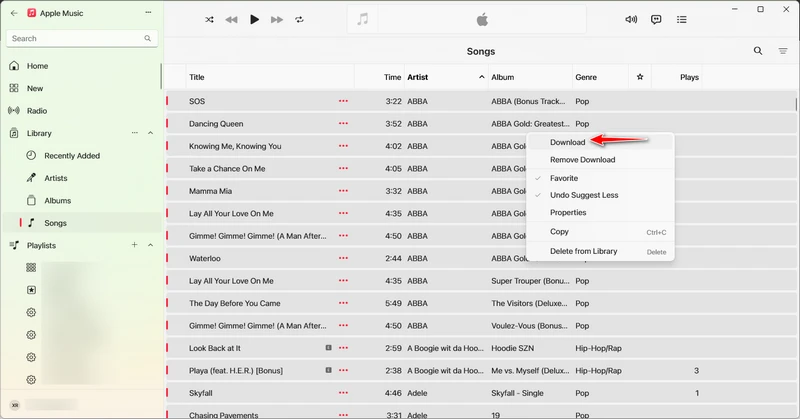The width and height of the screenshot is (800, 419).
Task: Click the Hoodie SZN album cell
Action: tap(513, 348)
